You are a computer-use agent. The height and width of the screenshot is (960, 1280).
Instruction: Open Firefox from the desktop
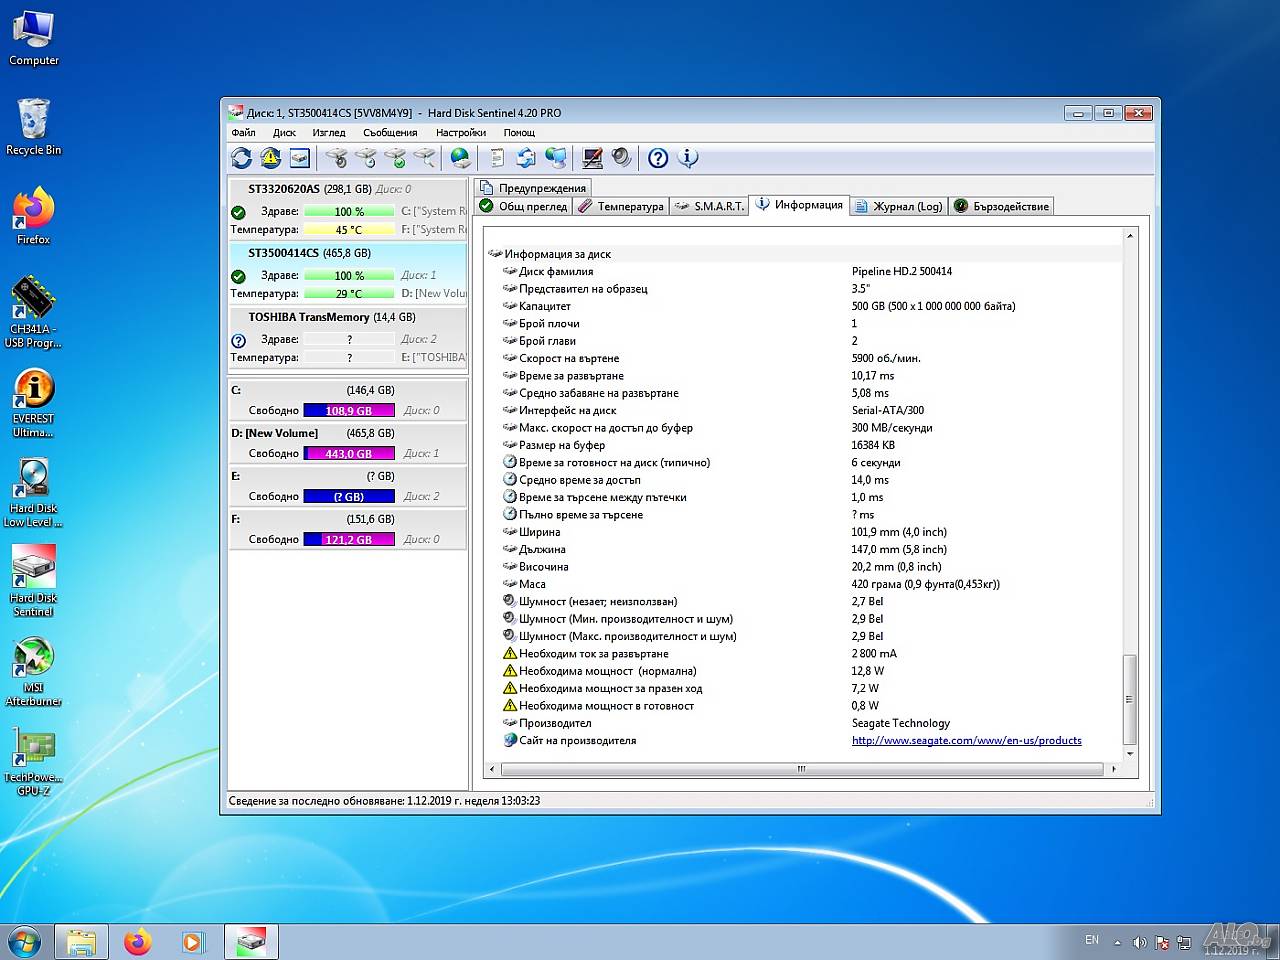coord(33,215)
